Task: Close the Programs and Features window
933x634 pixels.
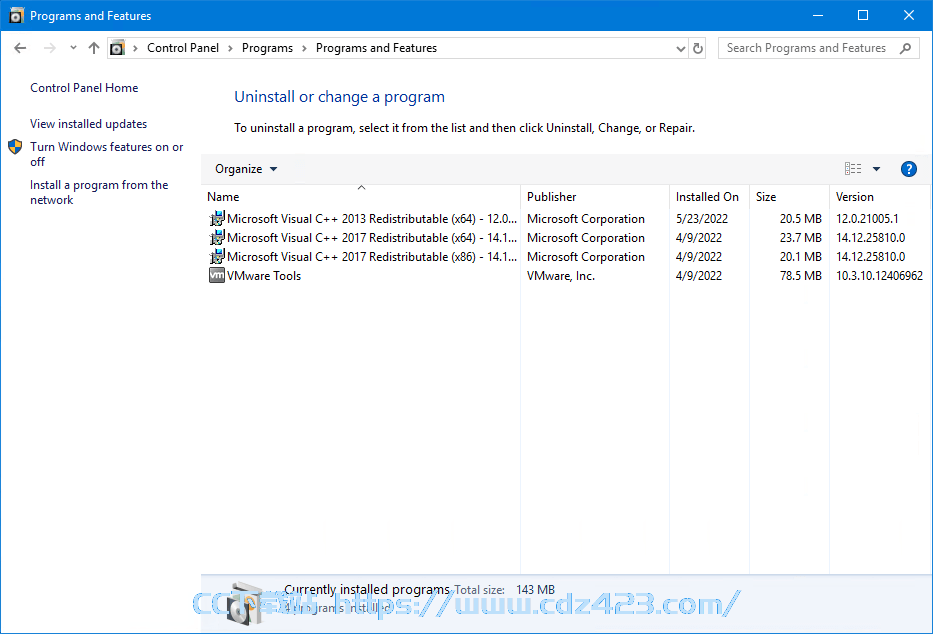Action: click(909, 15)
